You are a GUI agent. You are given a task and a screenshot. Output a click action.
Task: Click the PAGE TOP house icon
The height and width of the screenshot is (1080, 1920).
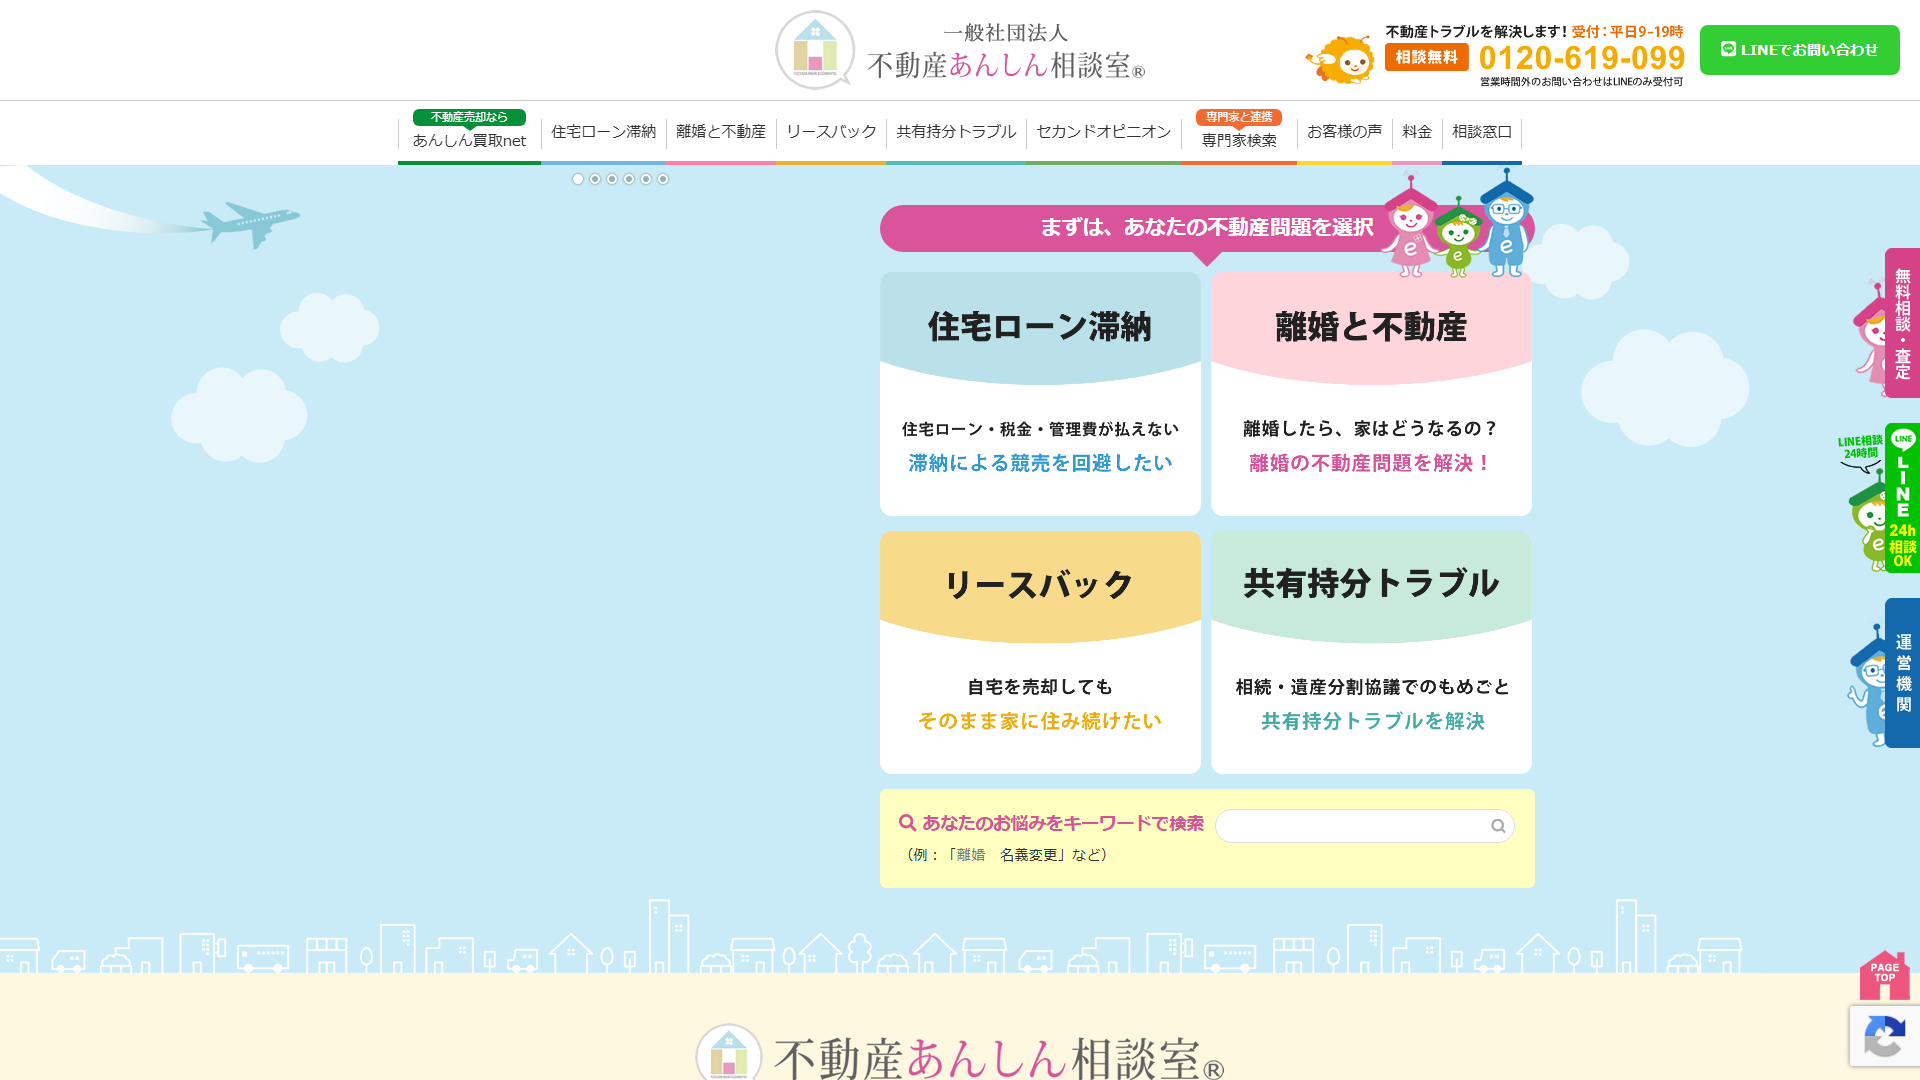pos(1884,975)
